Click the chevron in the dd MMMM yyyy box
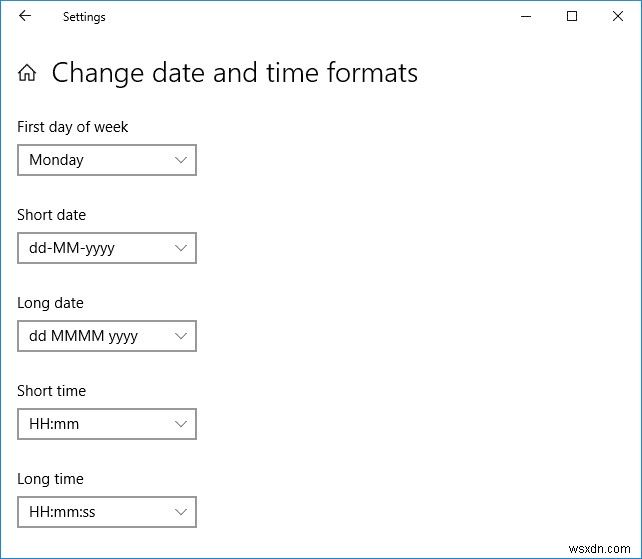This screenshot has width=642, height=559. [181, 336]
